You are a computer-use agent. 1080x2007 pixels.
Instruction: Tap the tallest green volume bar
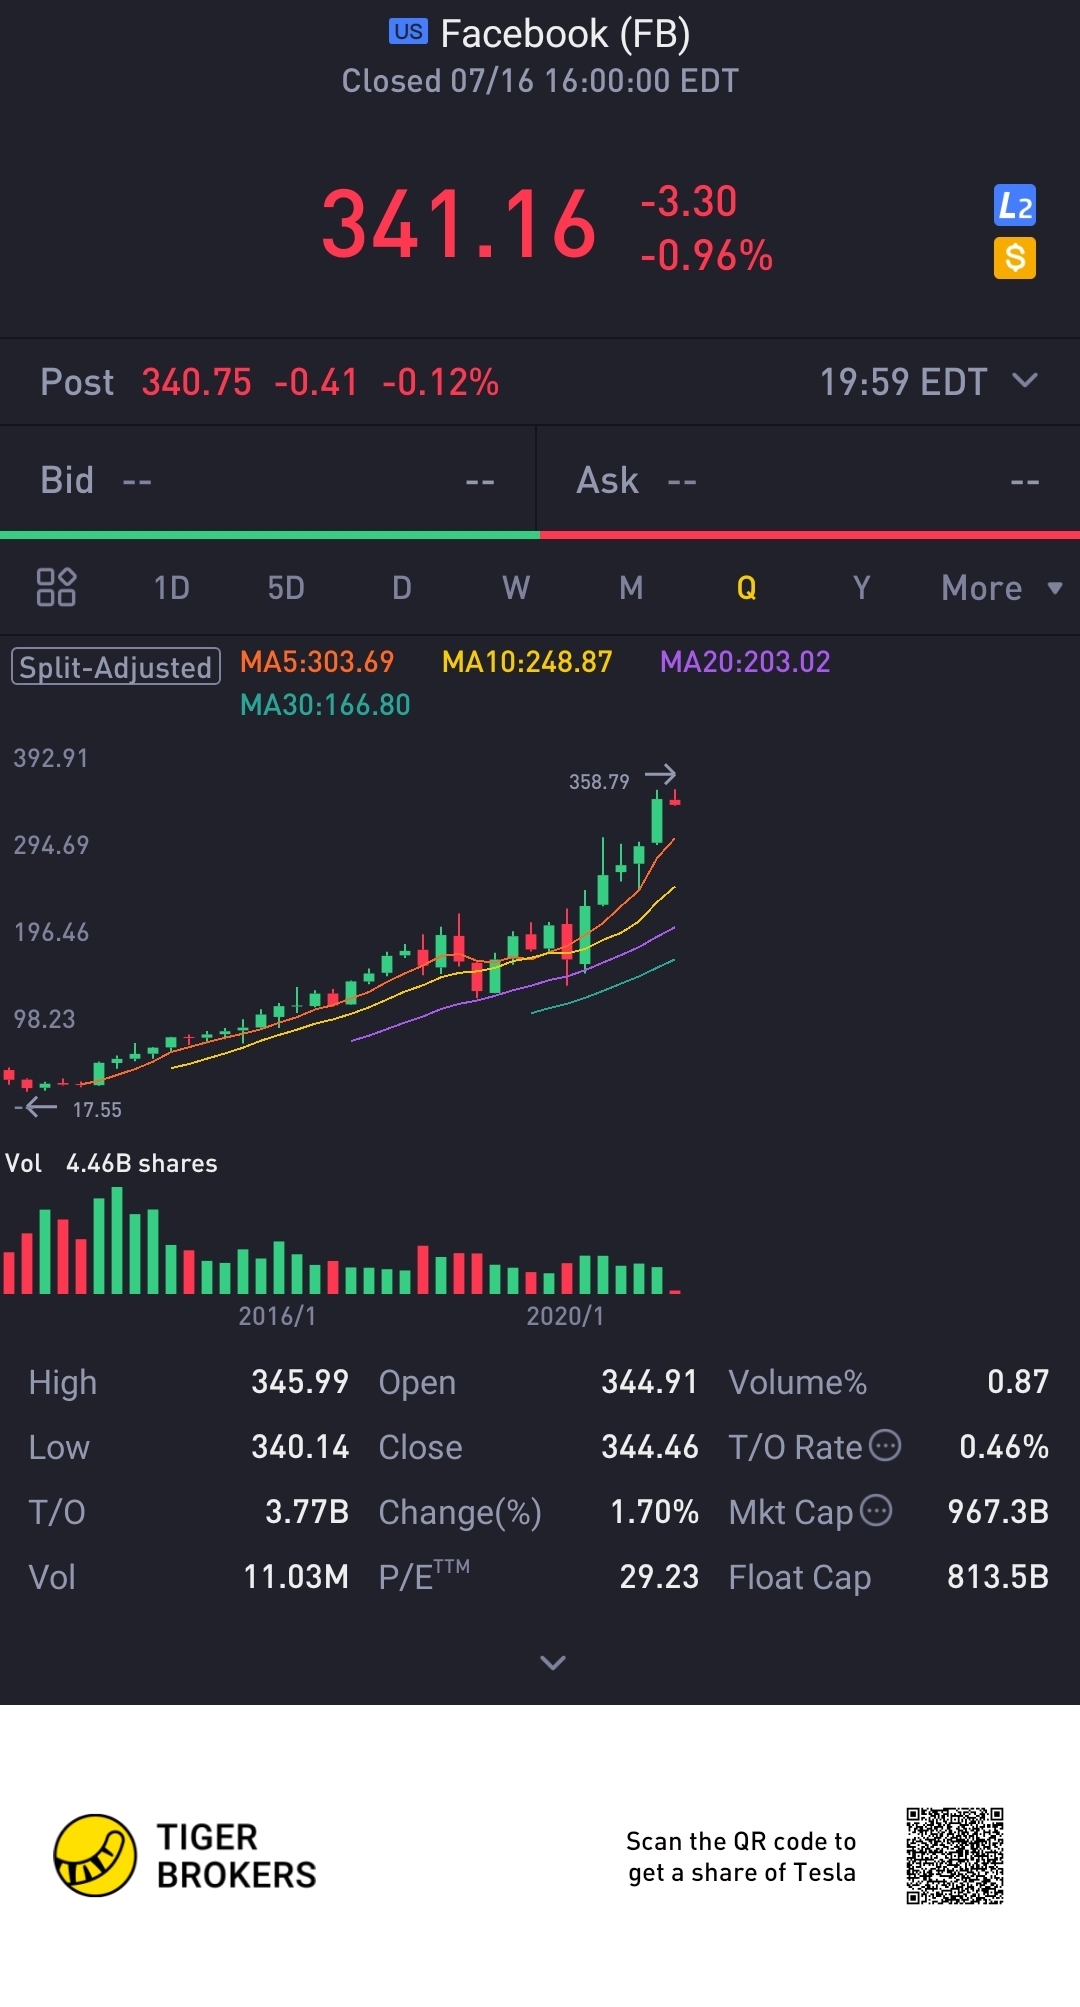117,1240
